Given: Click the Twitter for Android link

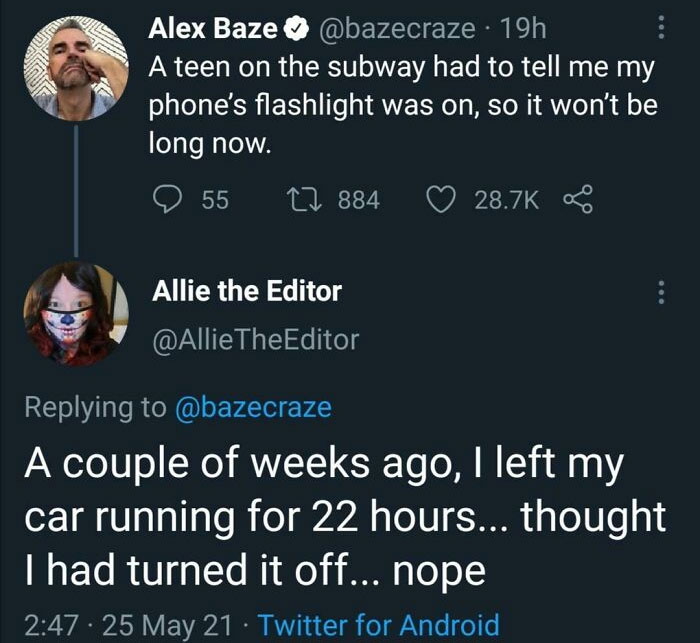Looking at the screenshot, I should click(378, 625).
